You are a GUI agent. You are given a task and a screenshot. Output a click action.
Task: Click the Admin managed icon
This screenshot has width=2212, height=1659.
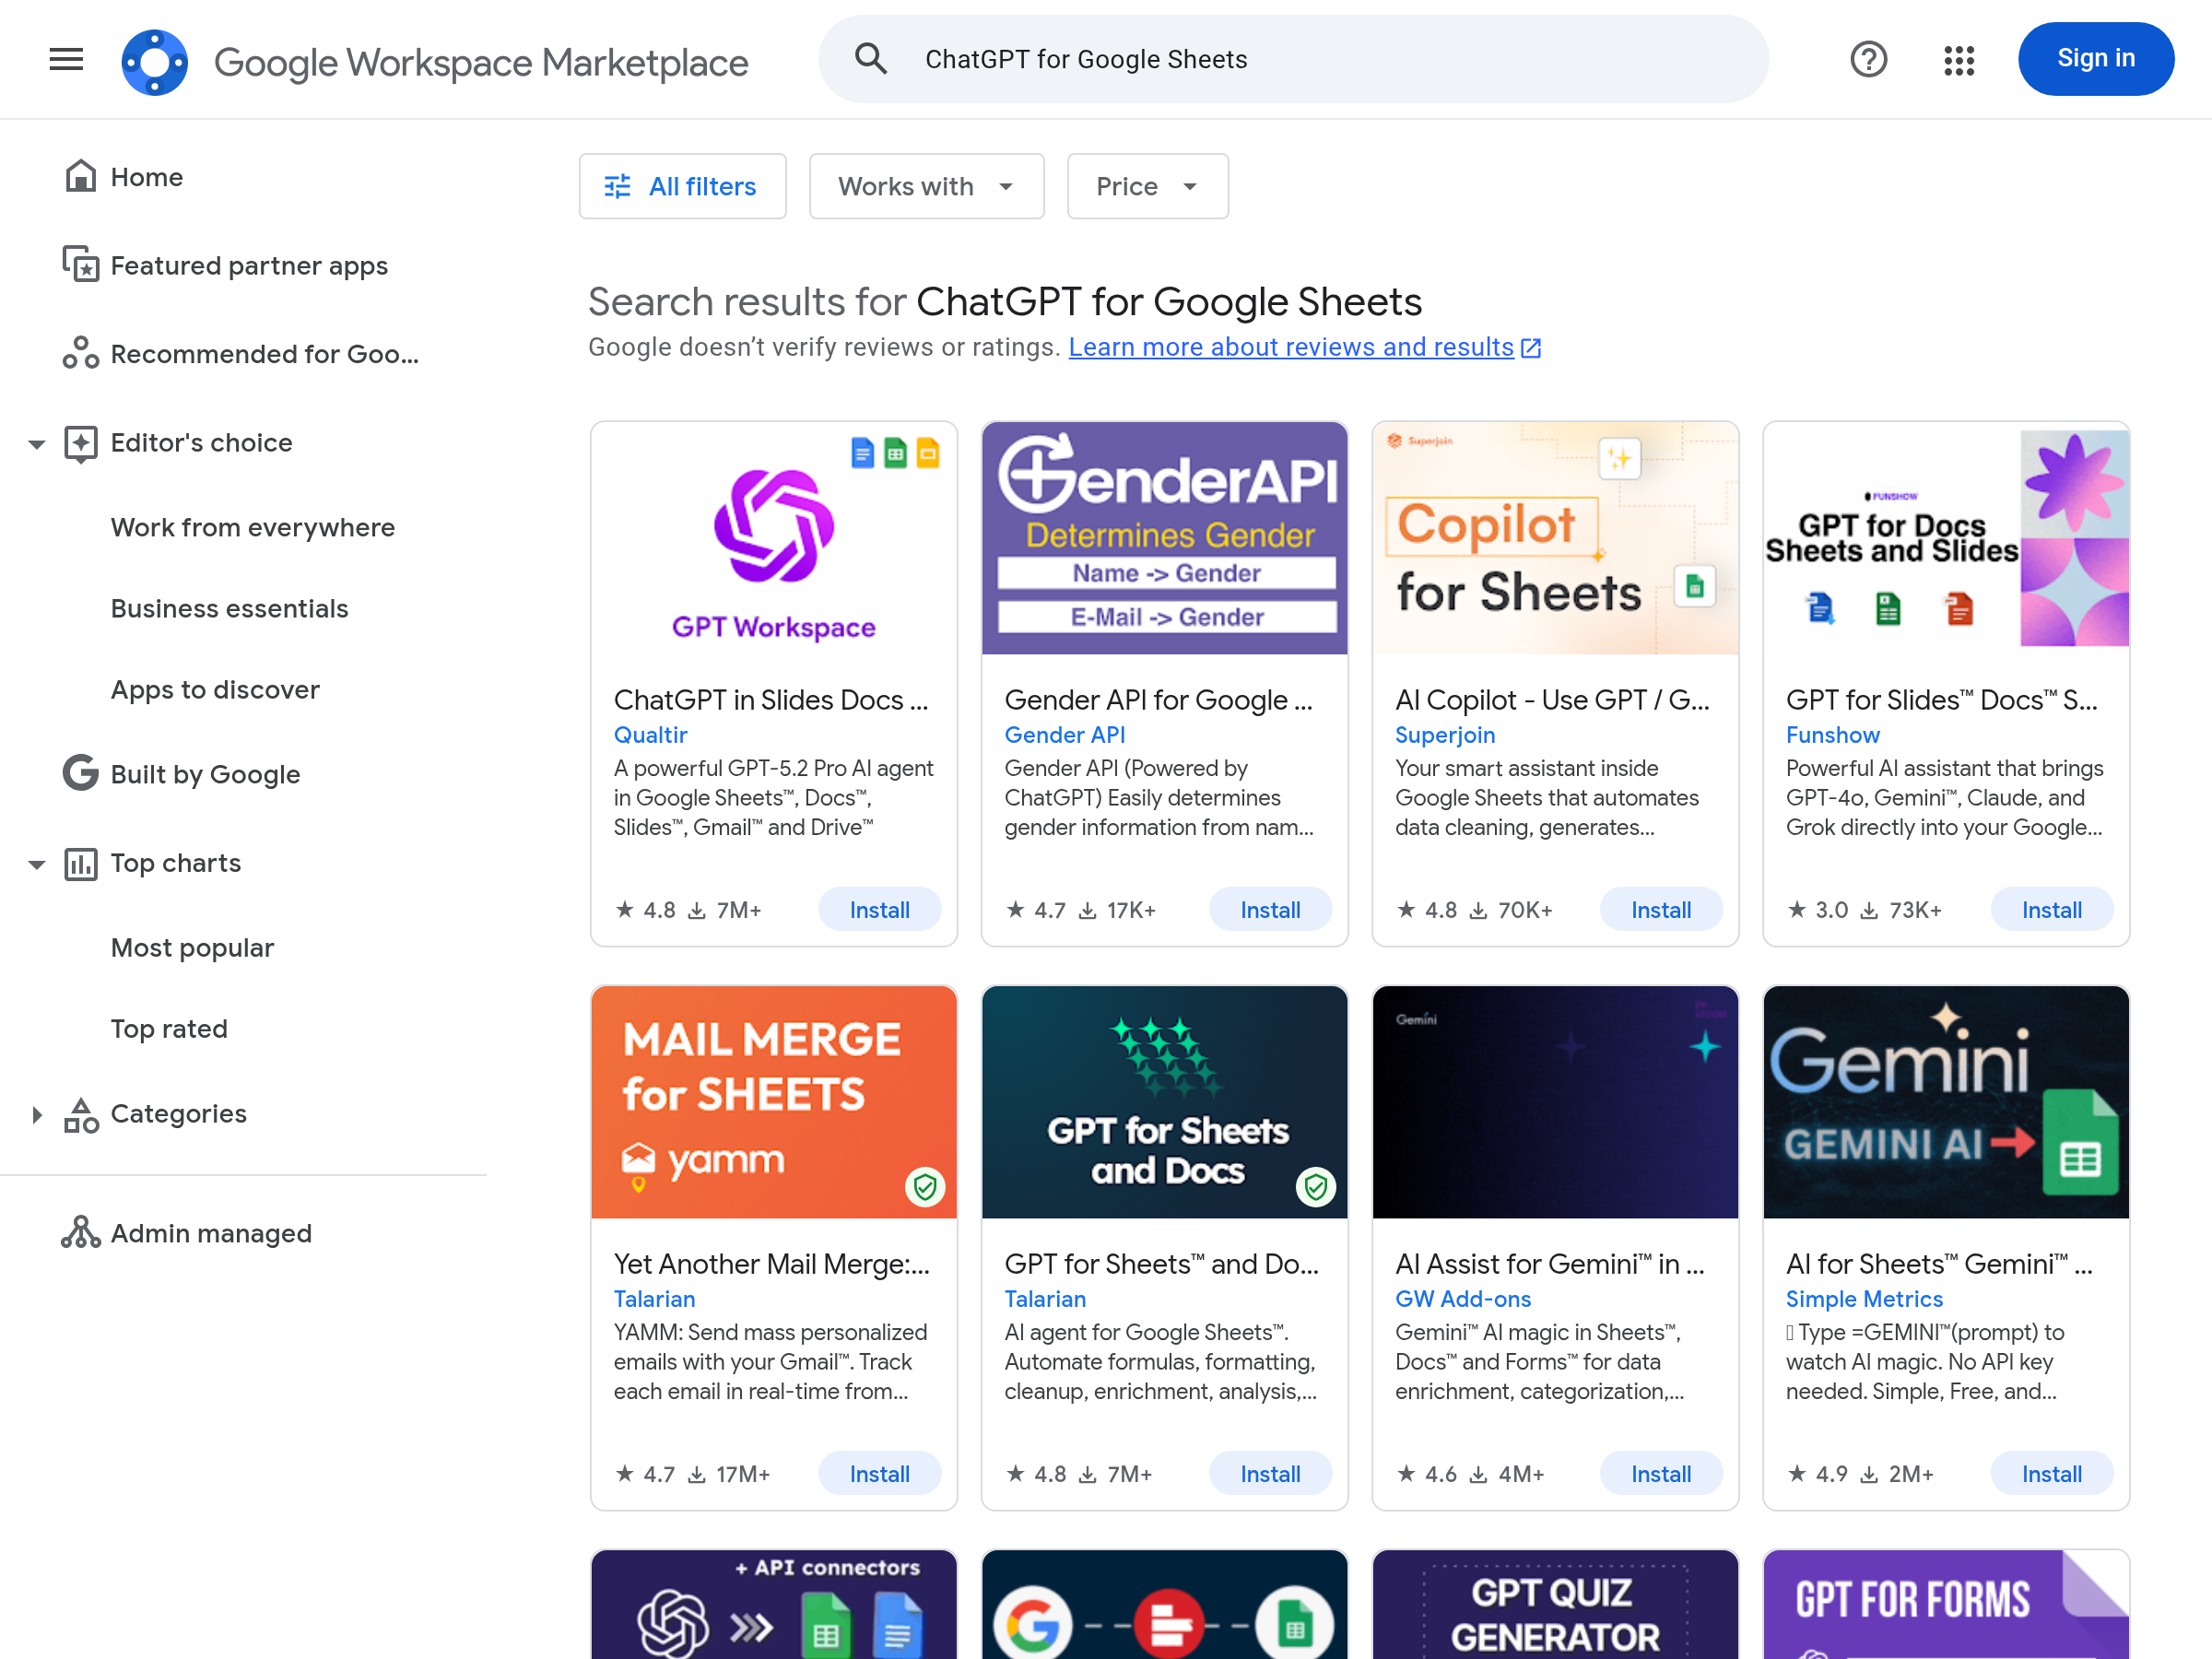[x=81, y=1233]
